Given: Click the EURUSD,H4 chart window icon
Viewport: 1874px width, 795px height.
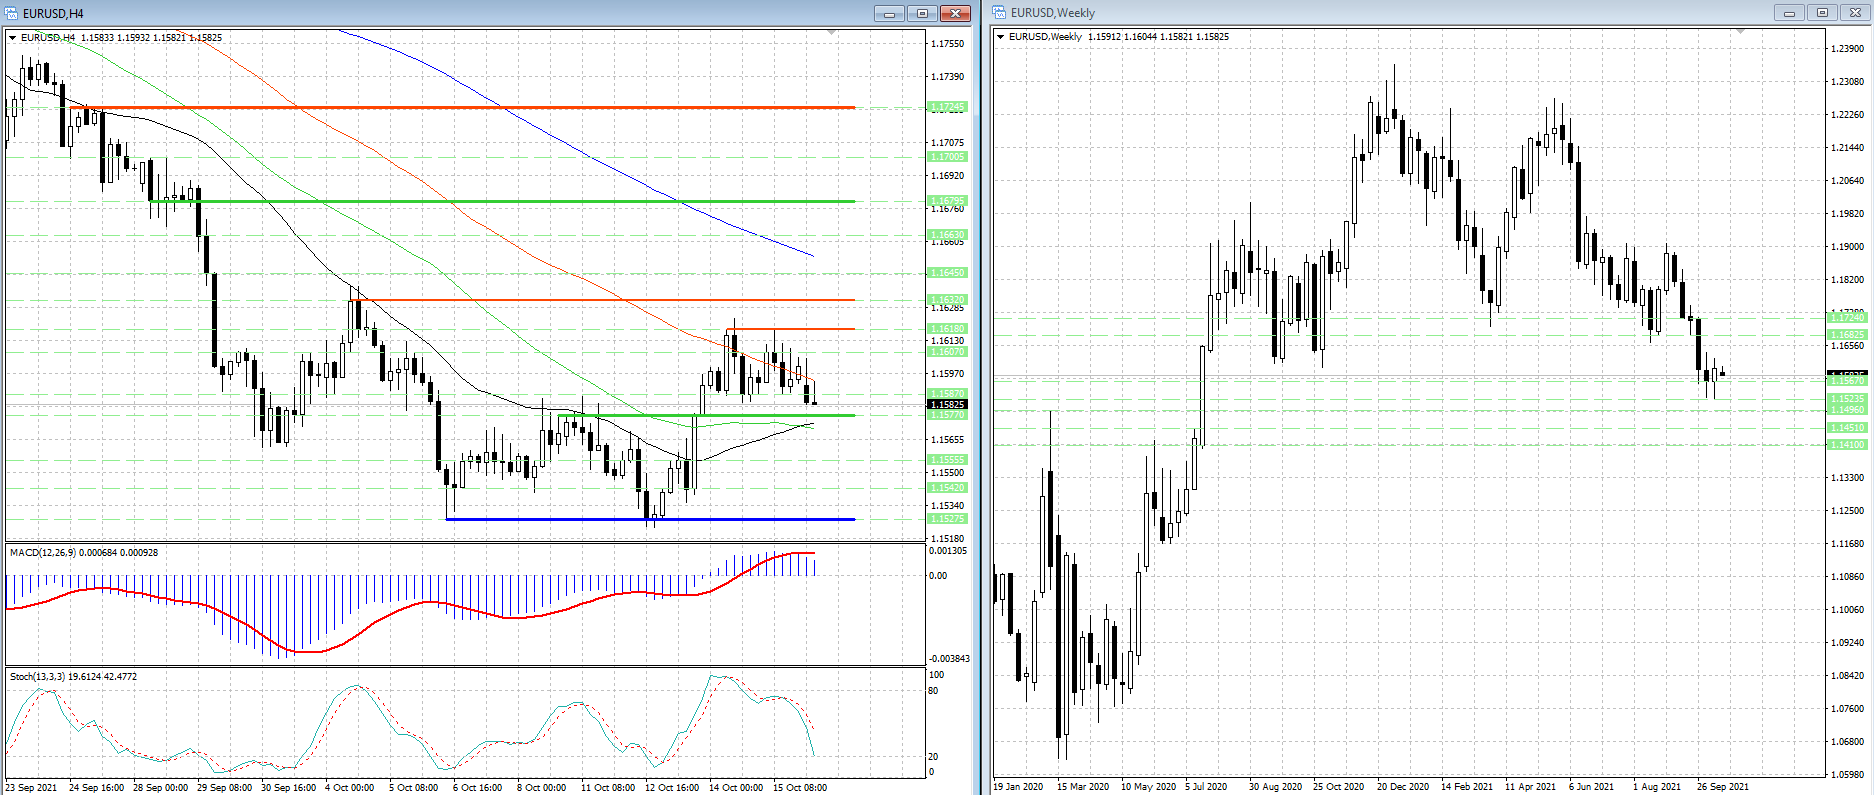Looking at the screenshot, I should 12,13.
